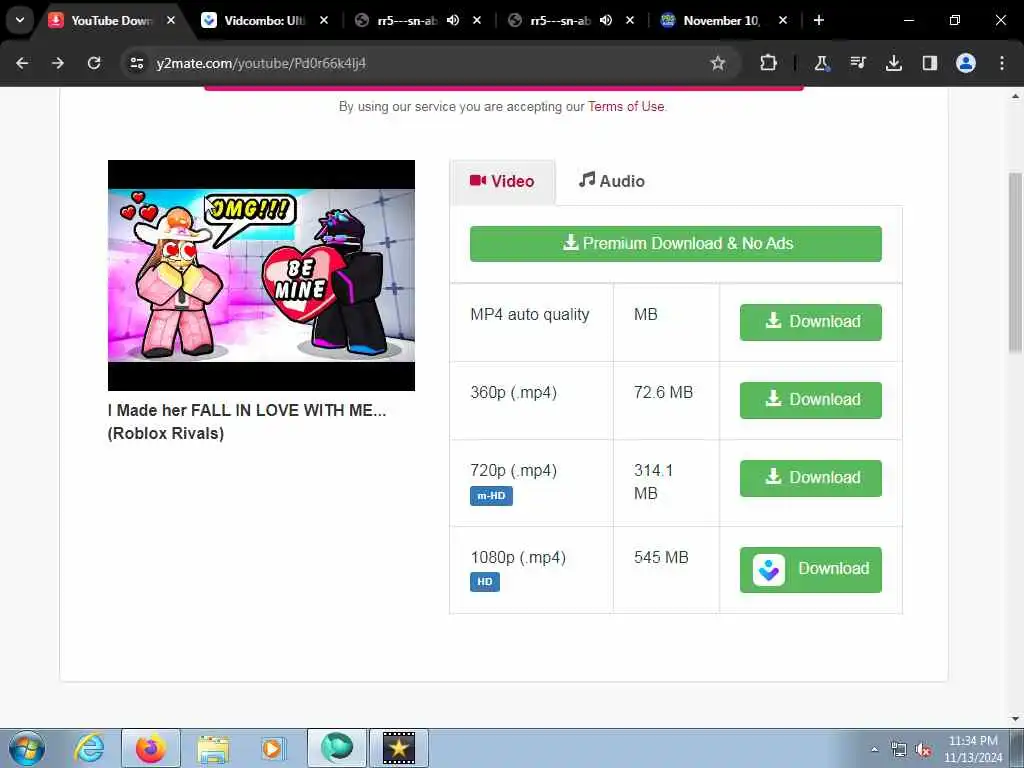The height and width of the screenshot is (768, 1024).
Task: Open the Extensions puzzle icon
Action: (769, 63)
